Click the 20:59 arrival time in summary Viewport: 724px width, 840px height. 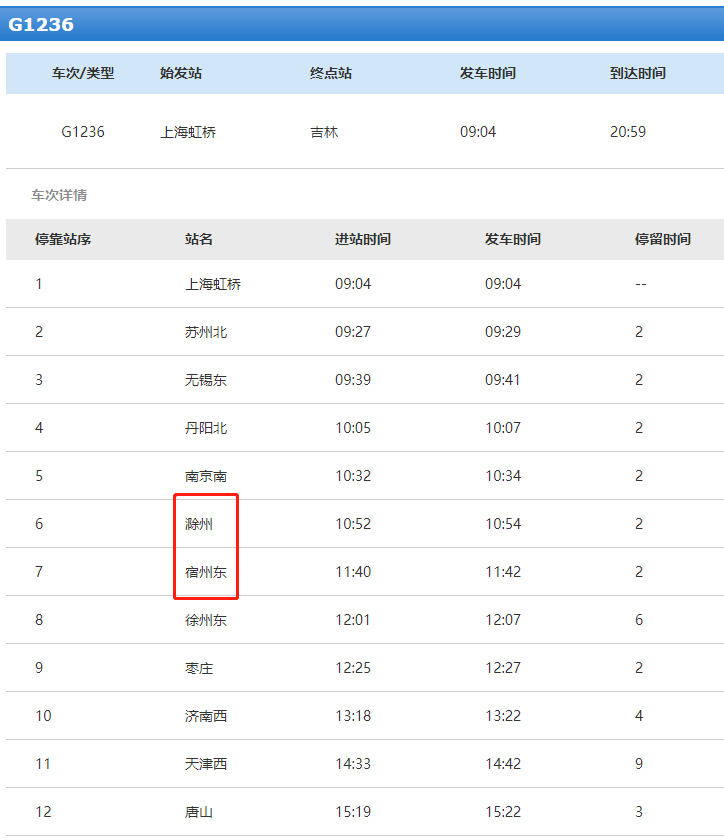click(628, 132)
